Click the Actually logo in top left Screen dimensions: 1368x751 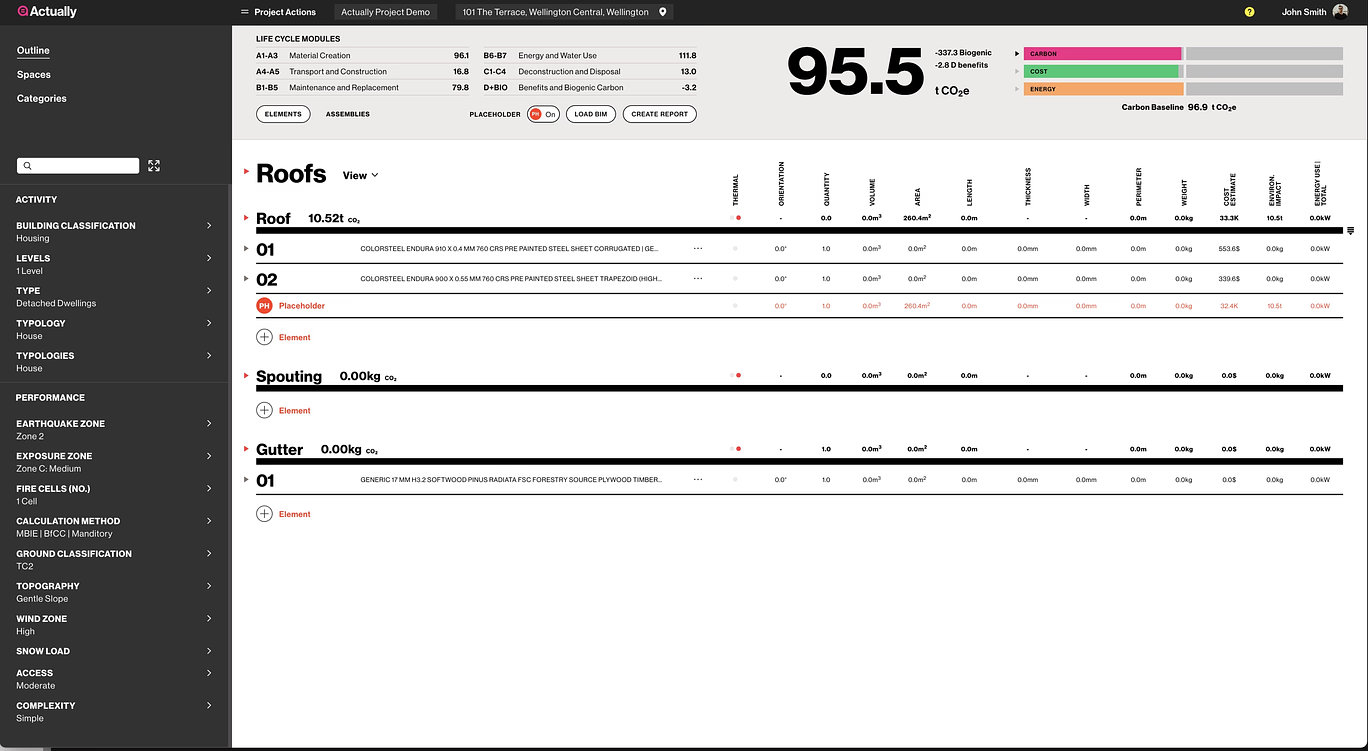click(x=46, y=12)
